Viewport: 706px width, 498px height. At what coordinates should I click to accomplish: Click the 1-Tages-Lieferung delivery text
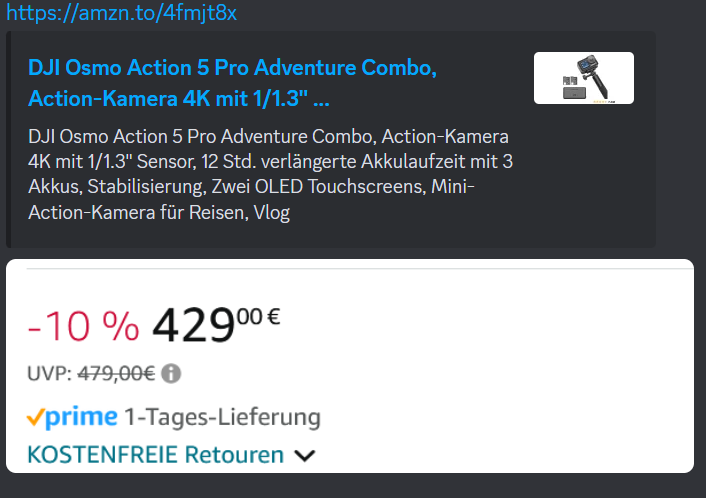click(222, 417)
